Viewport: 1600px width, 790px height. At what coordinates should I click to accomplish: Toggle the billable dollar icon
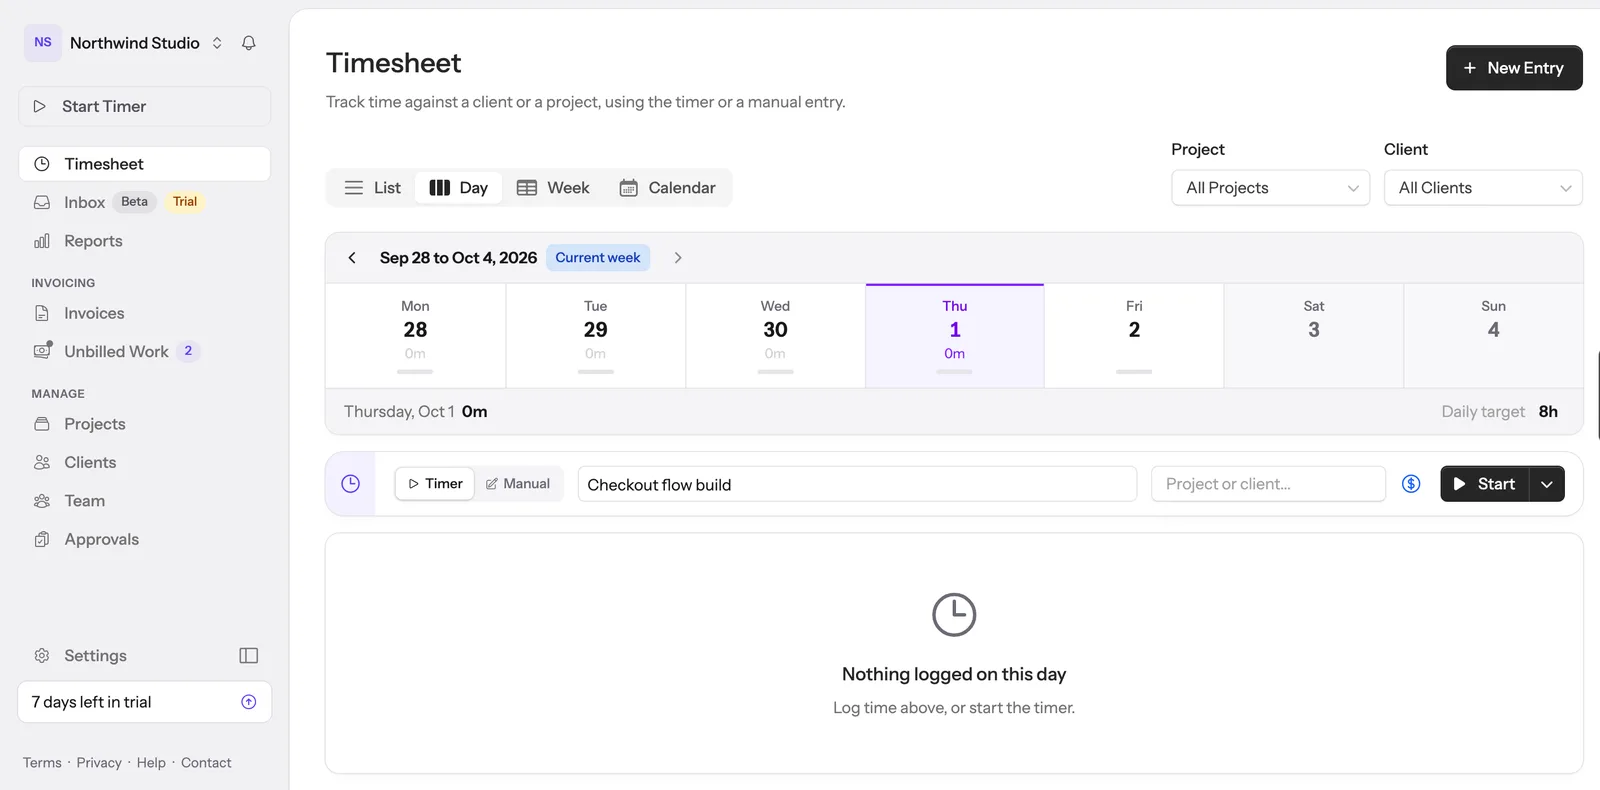tap(1411, 484)
